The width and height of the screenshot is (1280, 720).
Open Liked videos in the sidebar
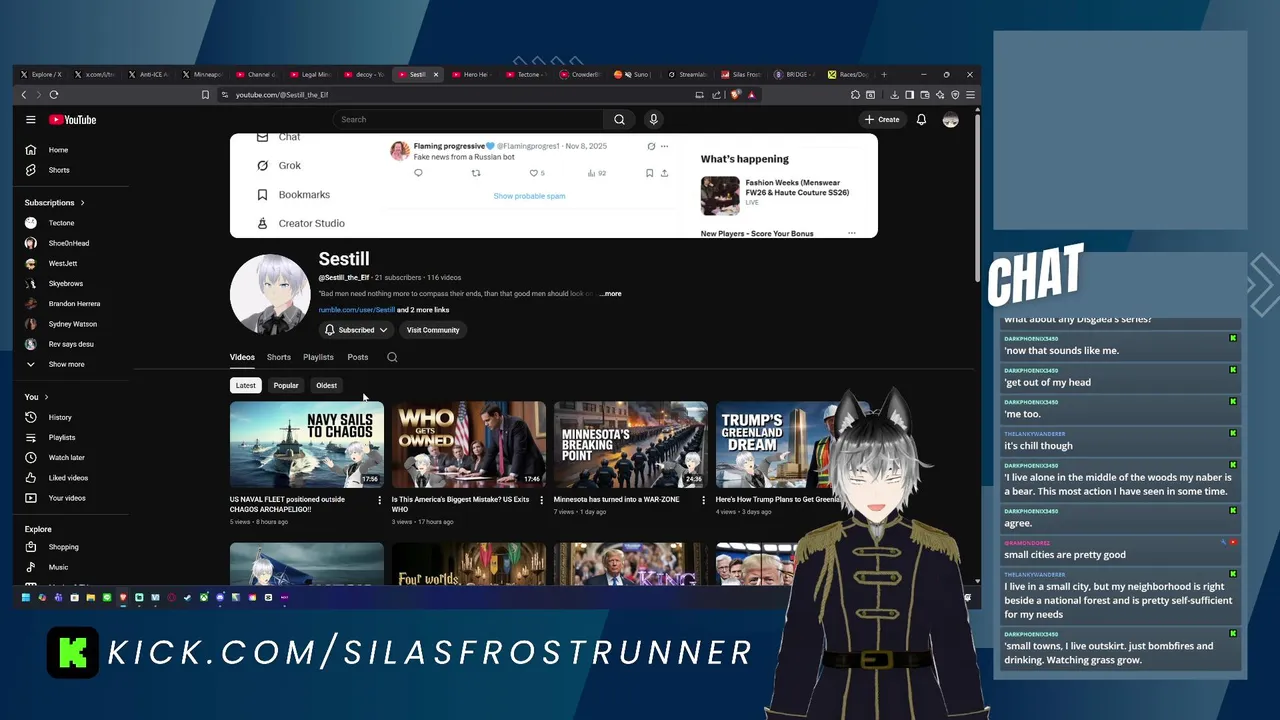[x=68, y=478]
